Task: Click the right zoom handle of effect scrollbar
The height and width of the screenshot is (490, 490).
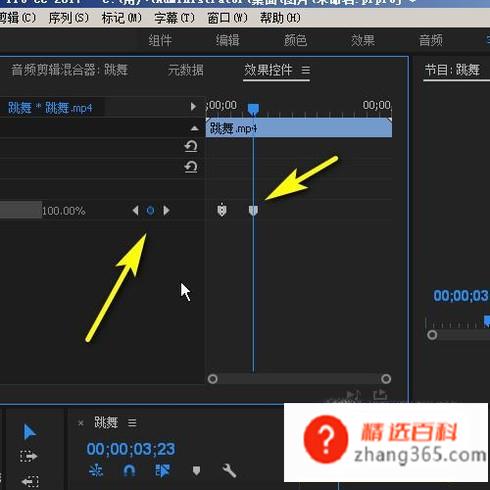Action: (386, 379)
